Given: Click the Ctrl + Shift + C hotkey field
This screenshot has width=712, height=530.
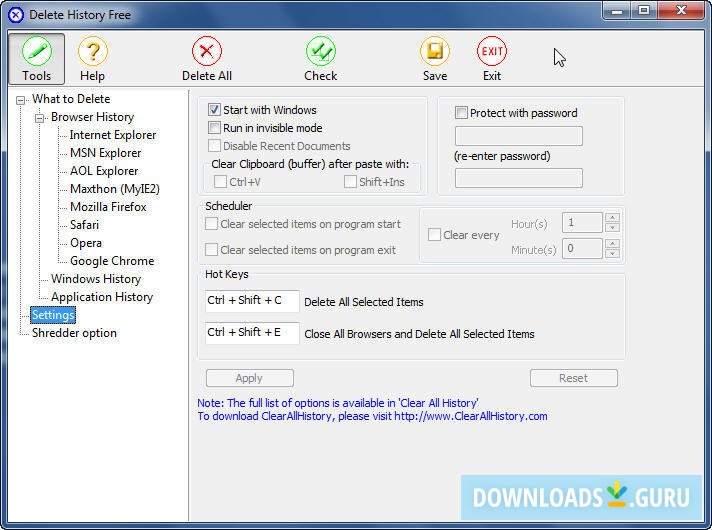Looking at the screenshot, I should 252,301.
